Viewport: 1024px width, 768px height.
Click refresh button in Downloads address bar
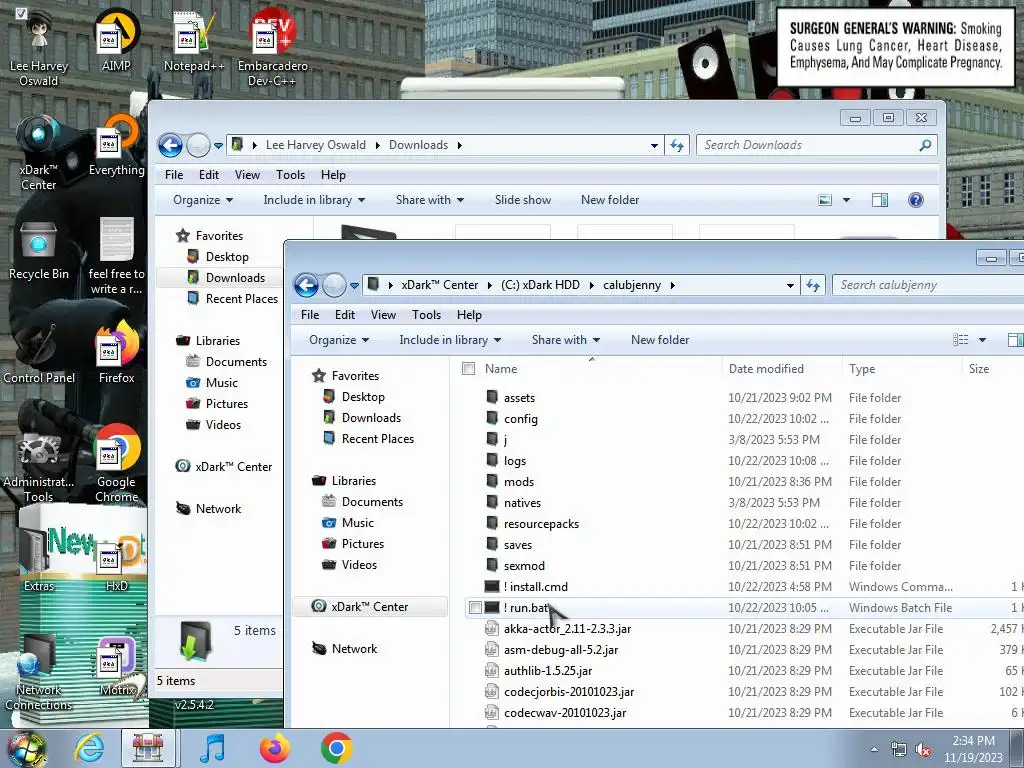click(677, 146)
